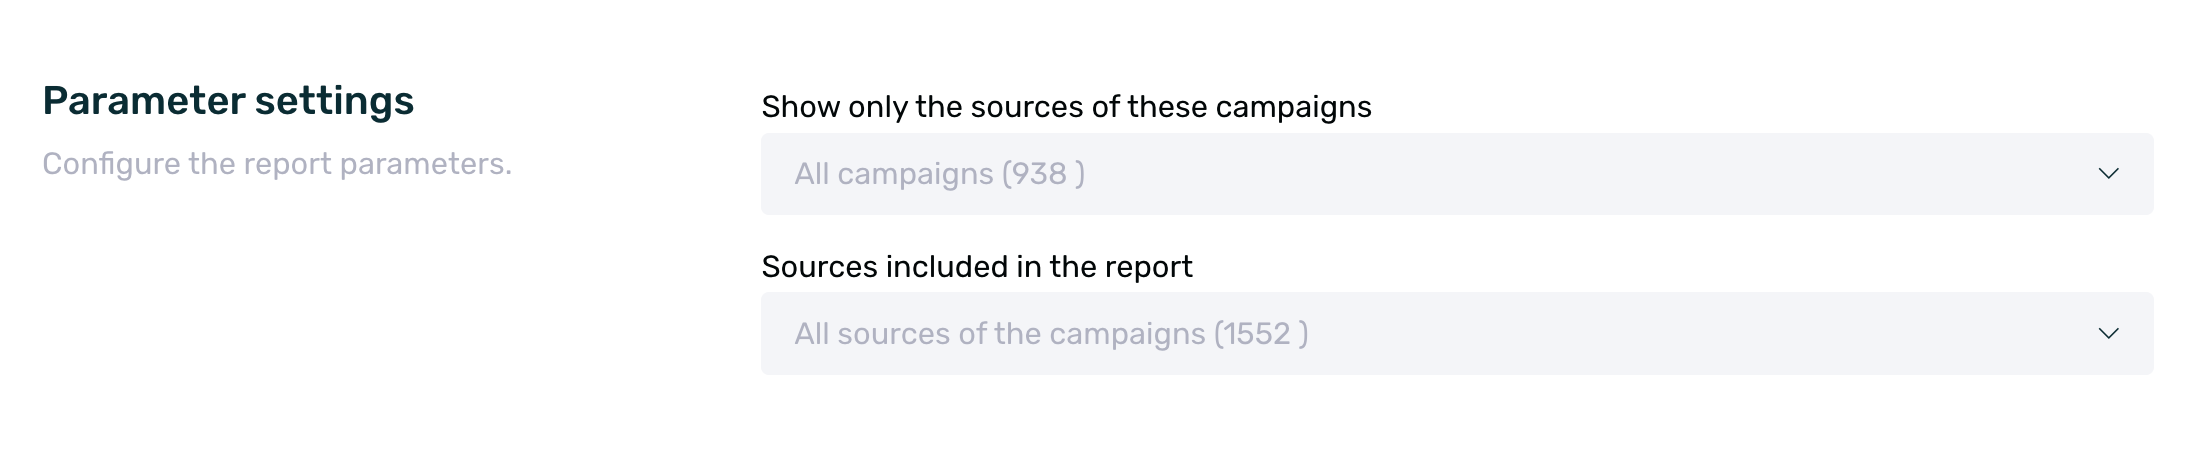This screenshot has width=2208, height=460.
Task: Click the 'Parameter settings' heading
Action: tap(228, 101)
